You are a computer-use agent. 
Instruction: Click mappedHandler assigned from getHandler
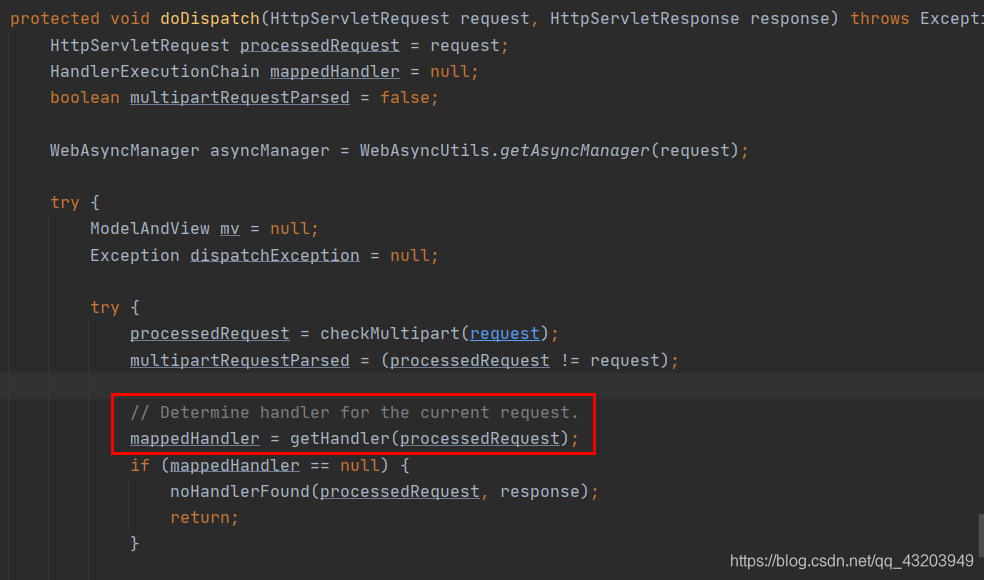pyautogui.click(x=195, y=438)
